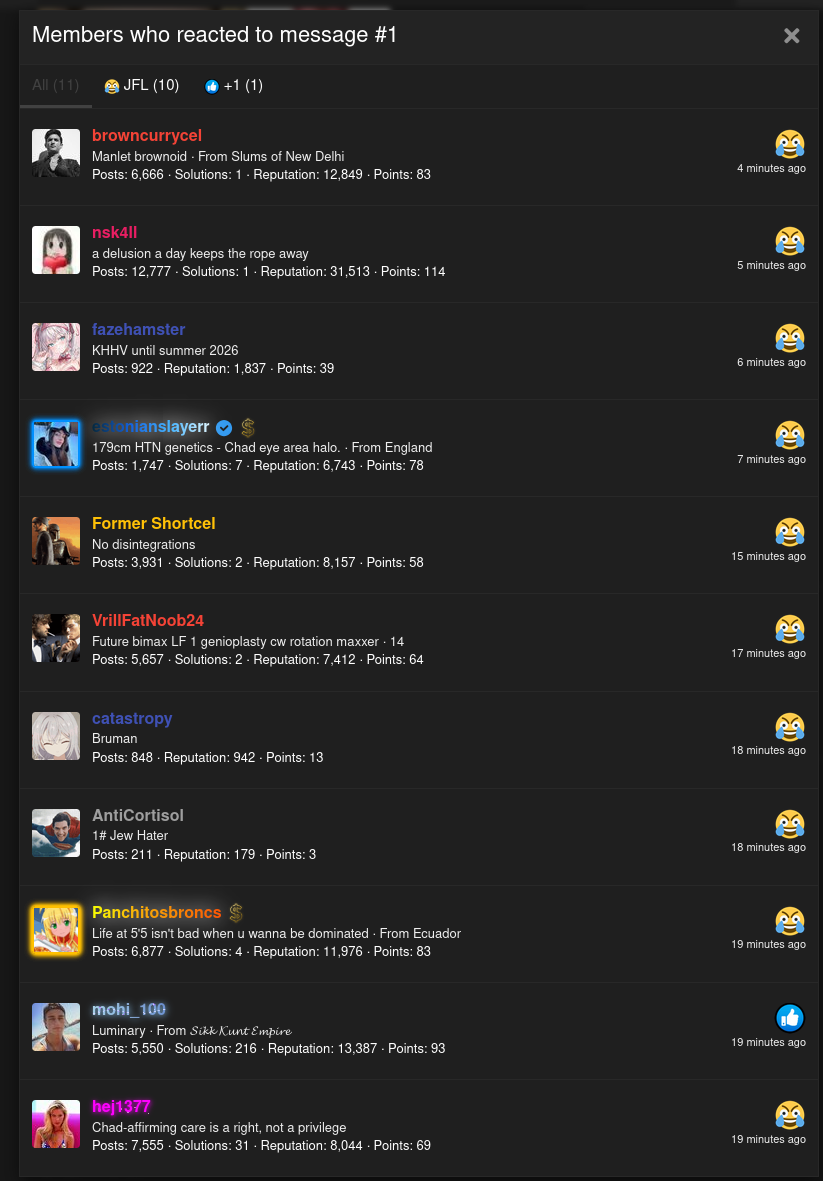
Task: Close the reactions member dialog
Action: point(791,35)
